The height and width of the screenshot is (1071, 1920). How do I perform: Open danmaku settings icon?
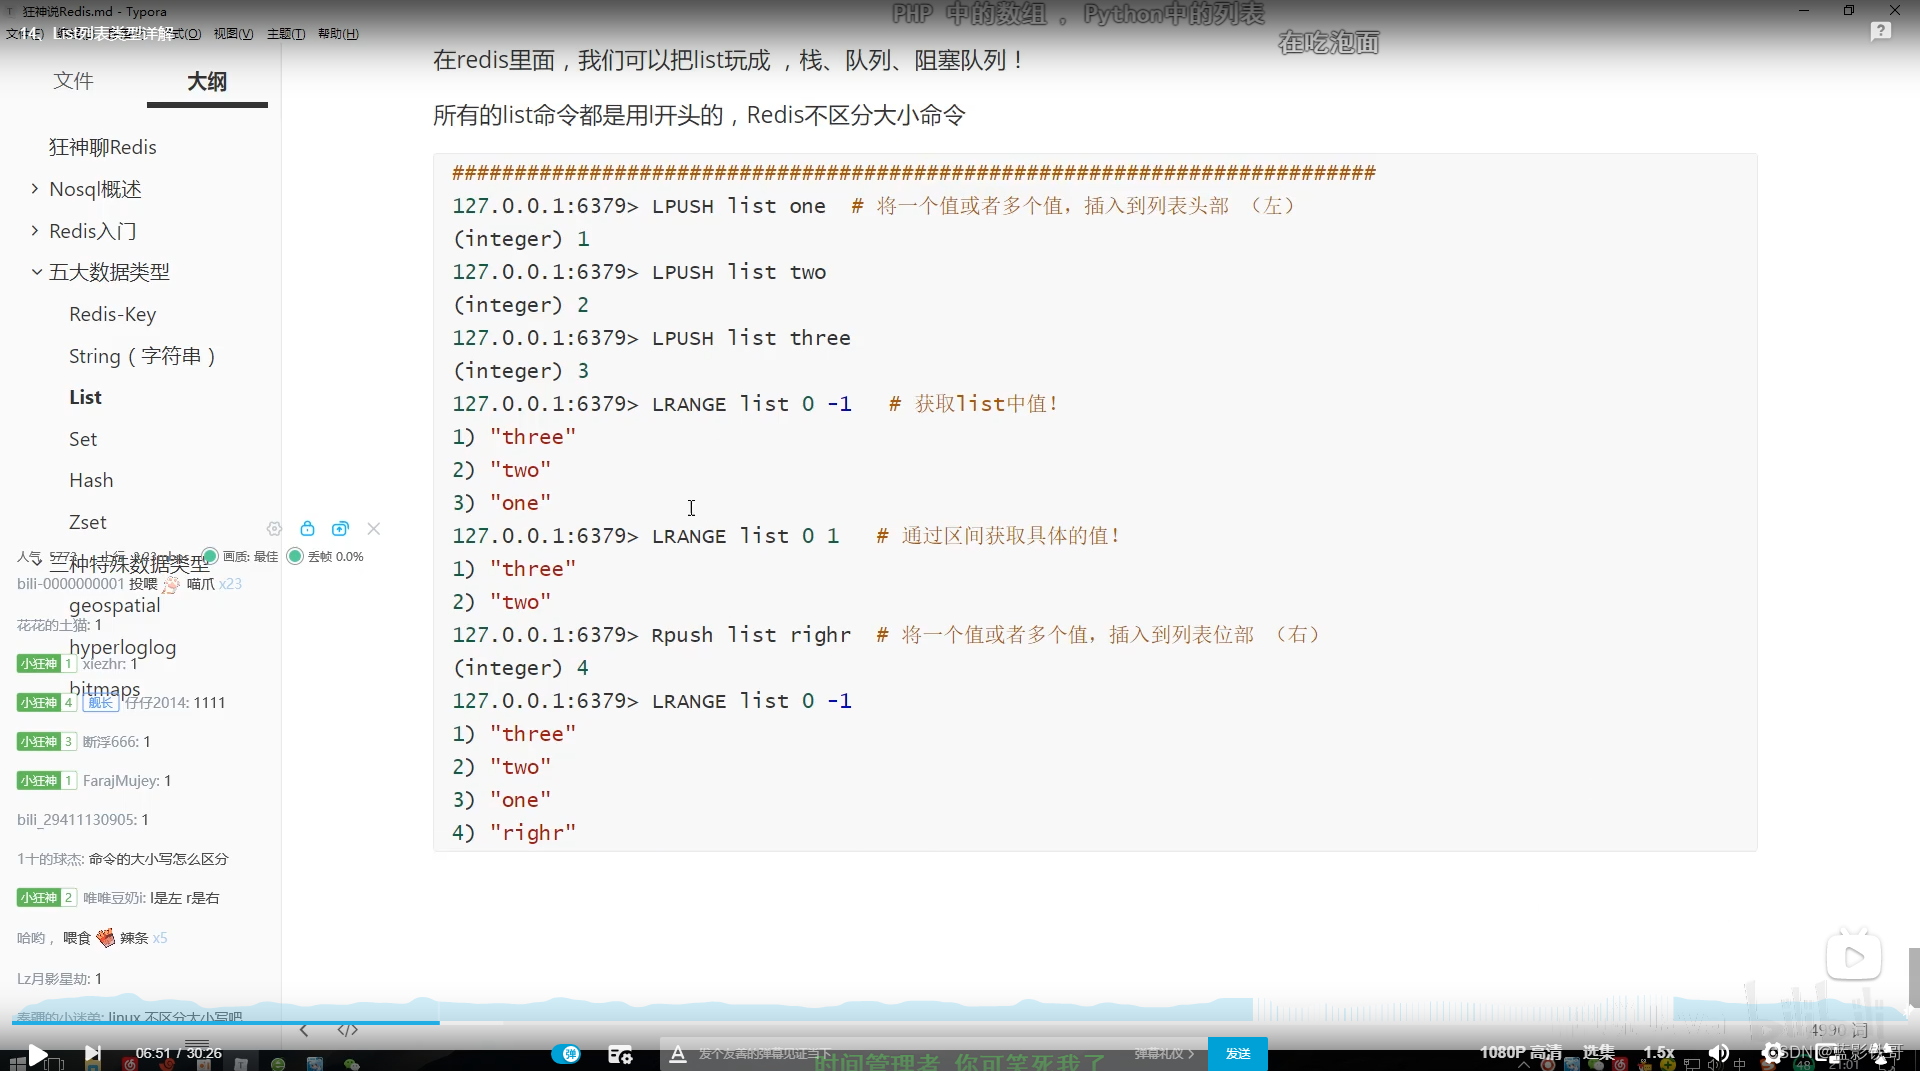[x=620, y=1054]
